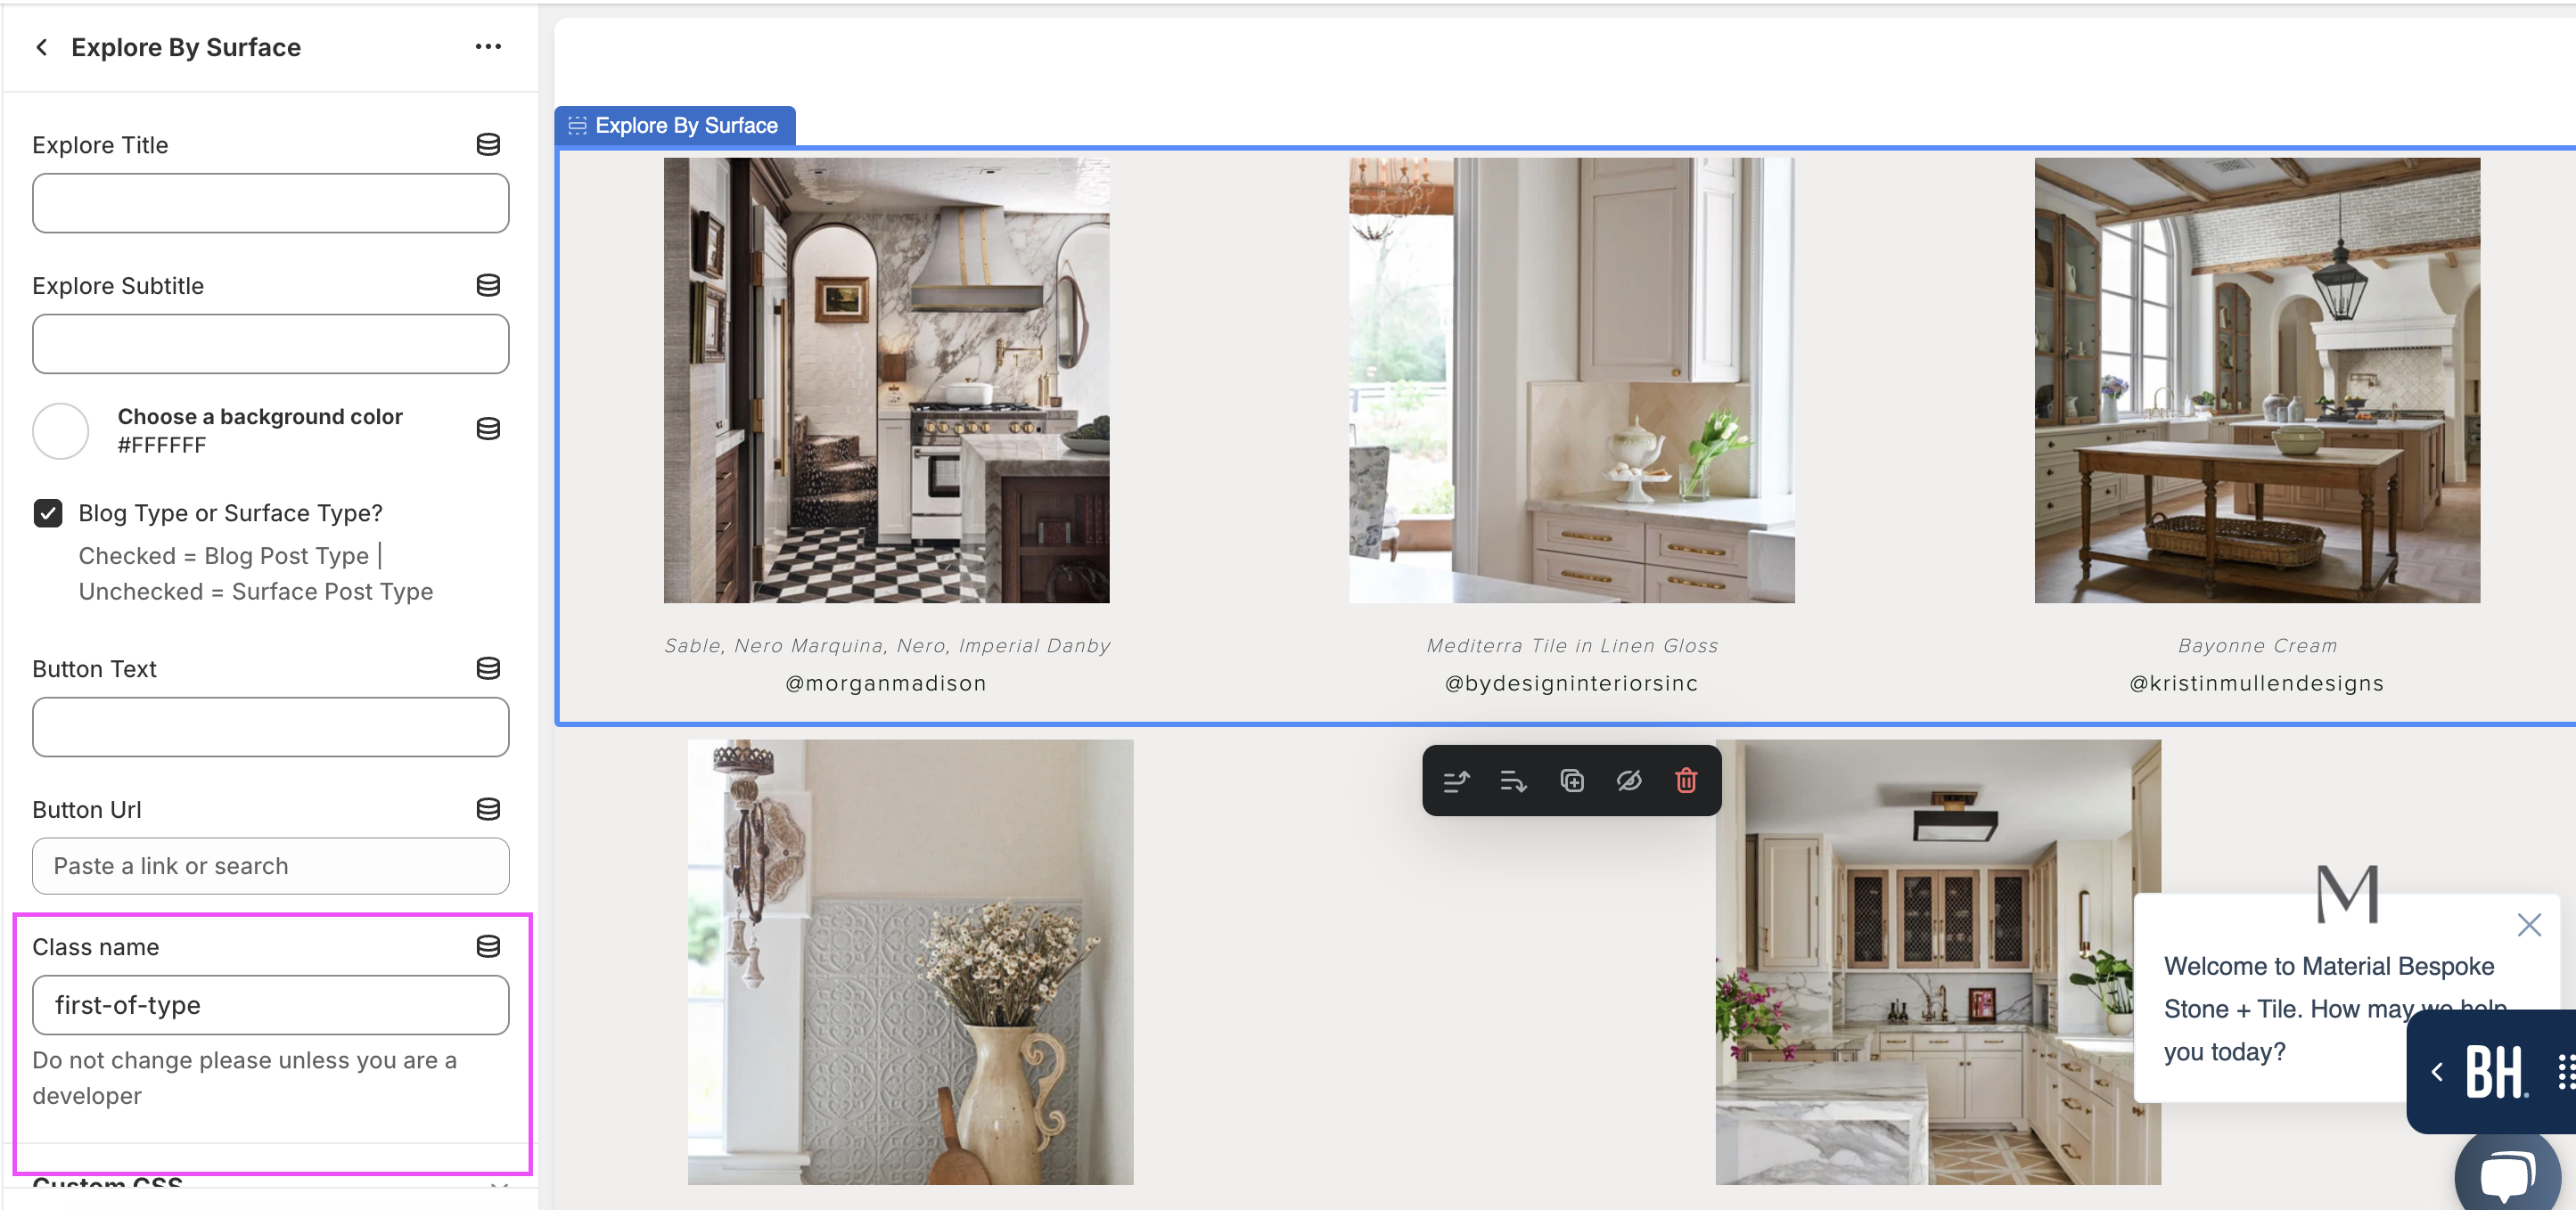Click dynamic source icon for Button Text
The height and width of the screenshot is (1210, 2576).
488,669
